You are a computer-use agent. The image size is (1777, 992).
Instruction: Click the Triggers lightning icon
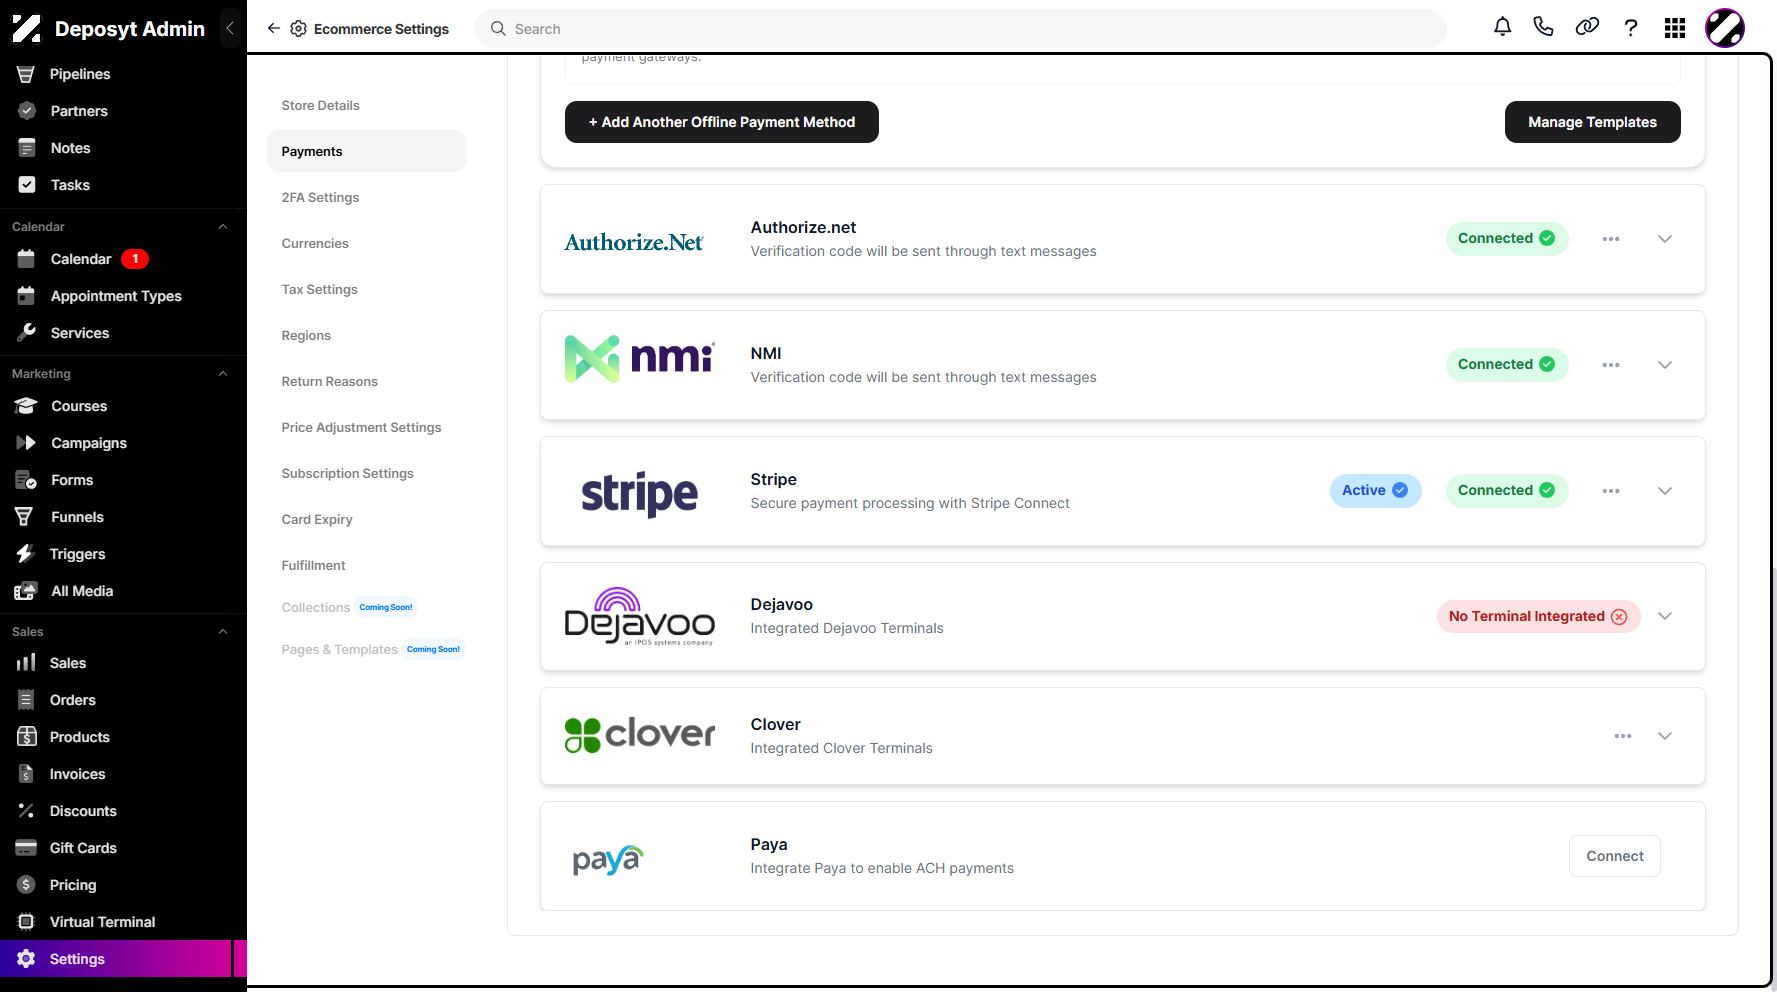click(x=25, y=554)
